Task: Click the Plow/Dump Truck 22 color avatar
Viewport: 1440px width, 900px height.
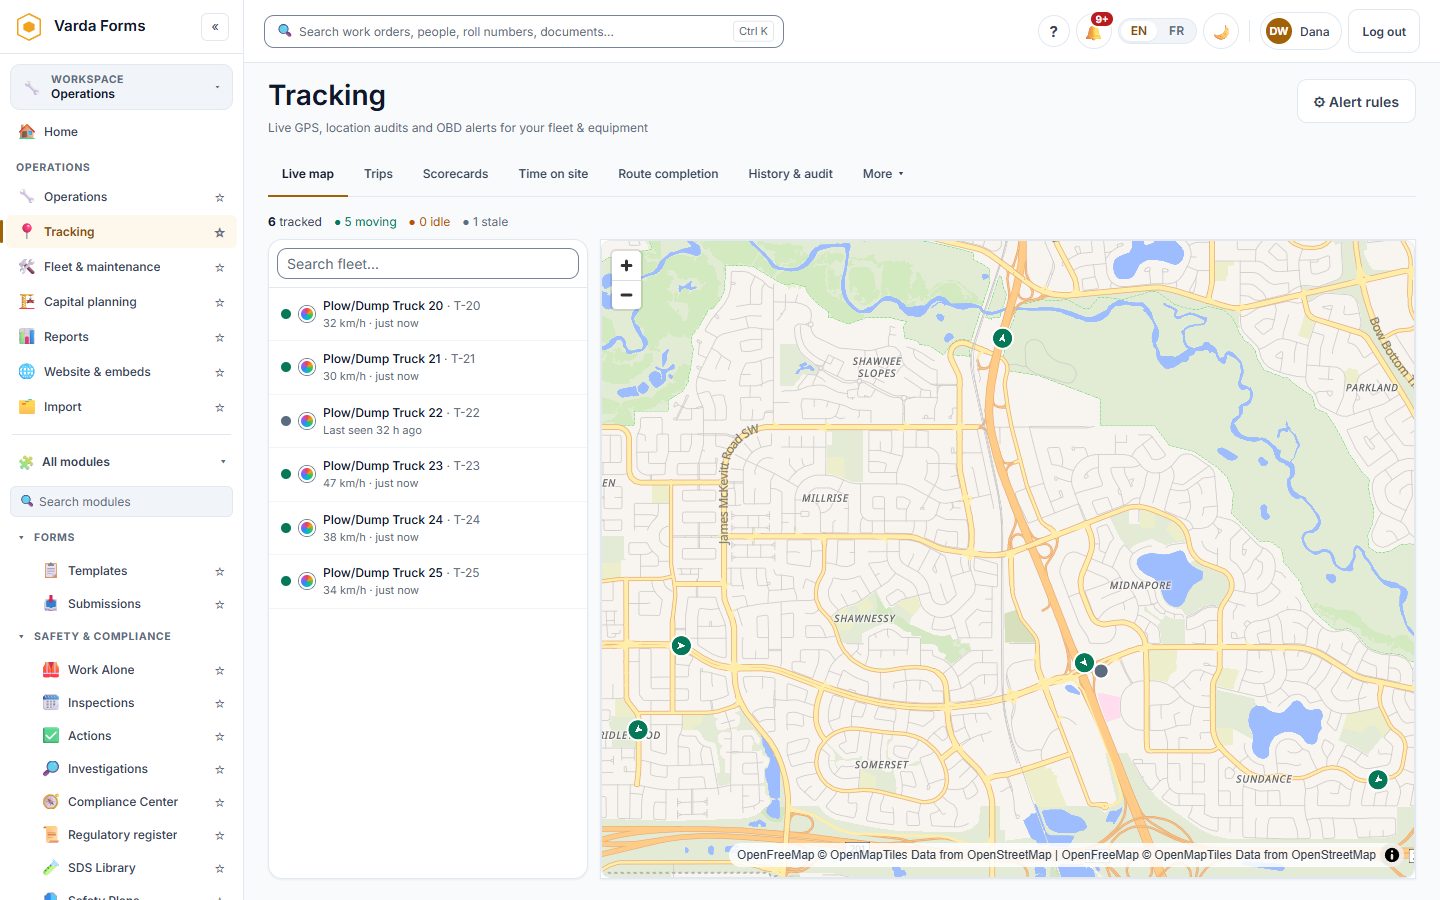Action: pyautogui.click(x=307, y=421)
